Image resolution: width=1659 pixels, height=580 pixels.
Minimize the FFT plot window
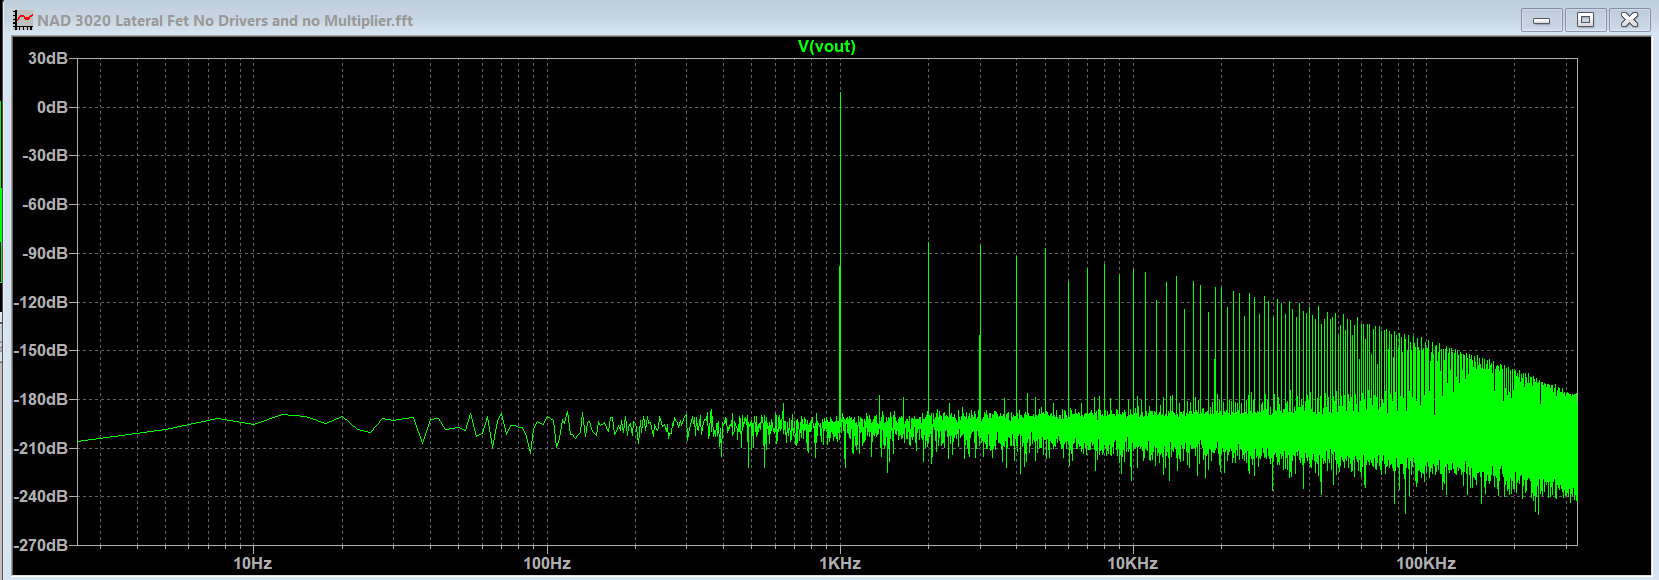[x=1541, y=20]
